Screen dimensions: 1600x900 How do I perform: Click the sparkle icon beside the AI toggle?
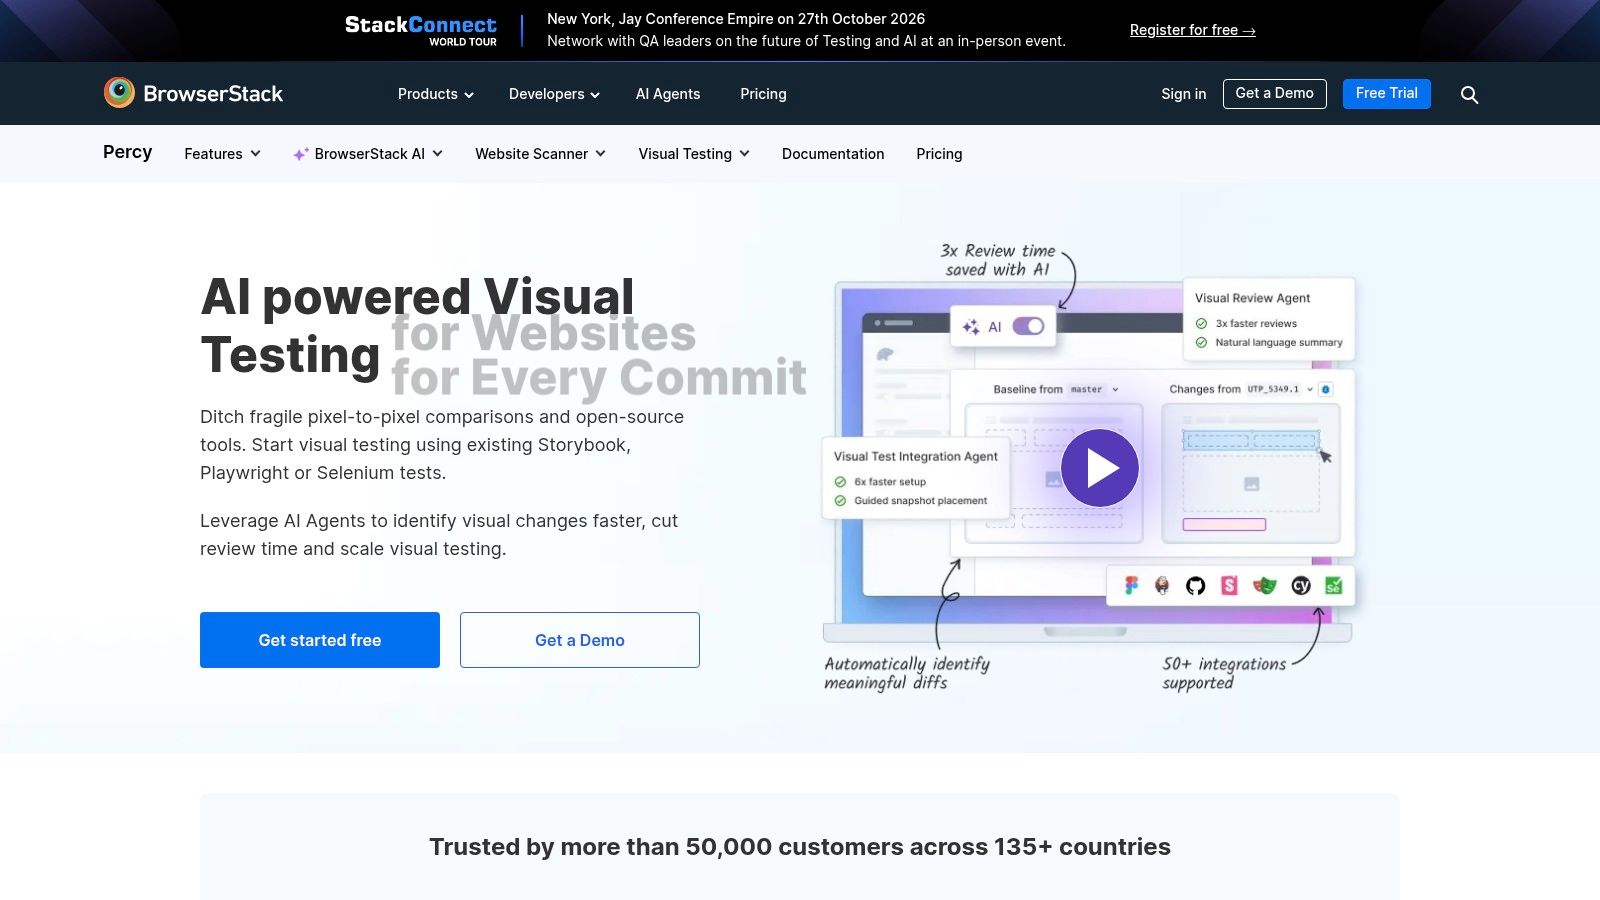[971, 327]
